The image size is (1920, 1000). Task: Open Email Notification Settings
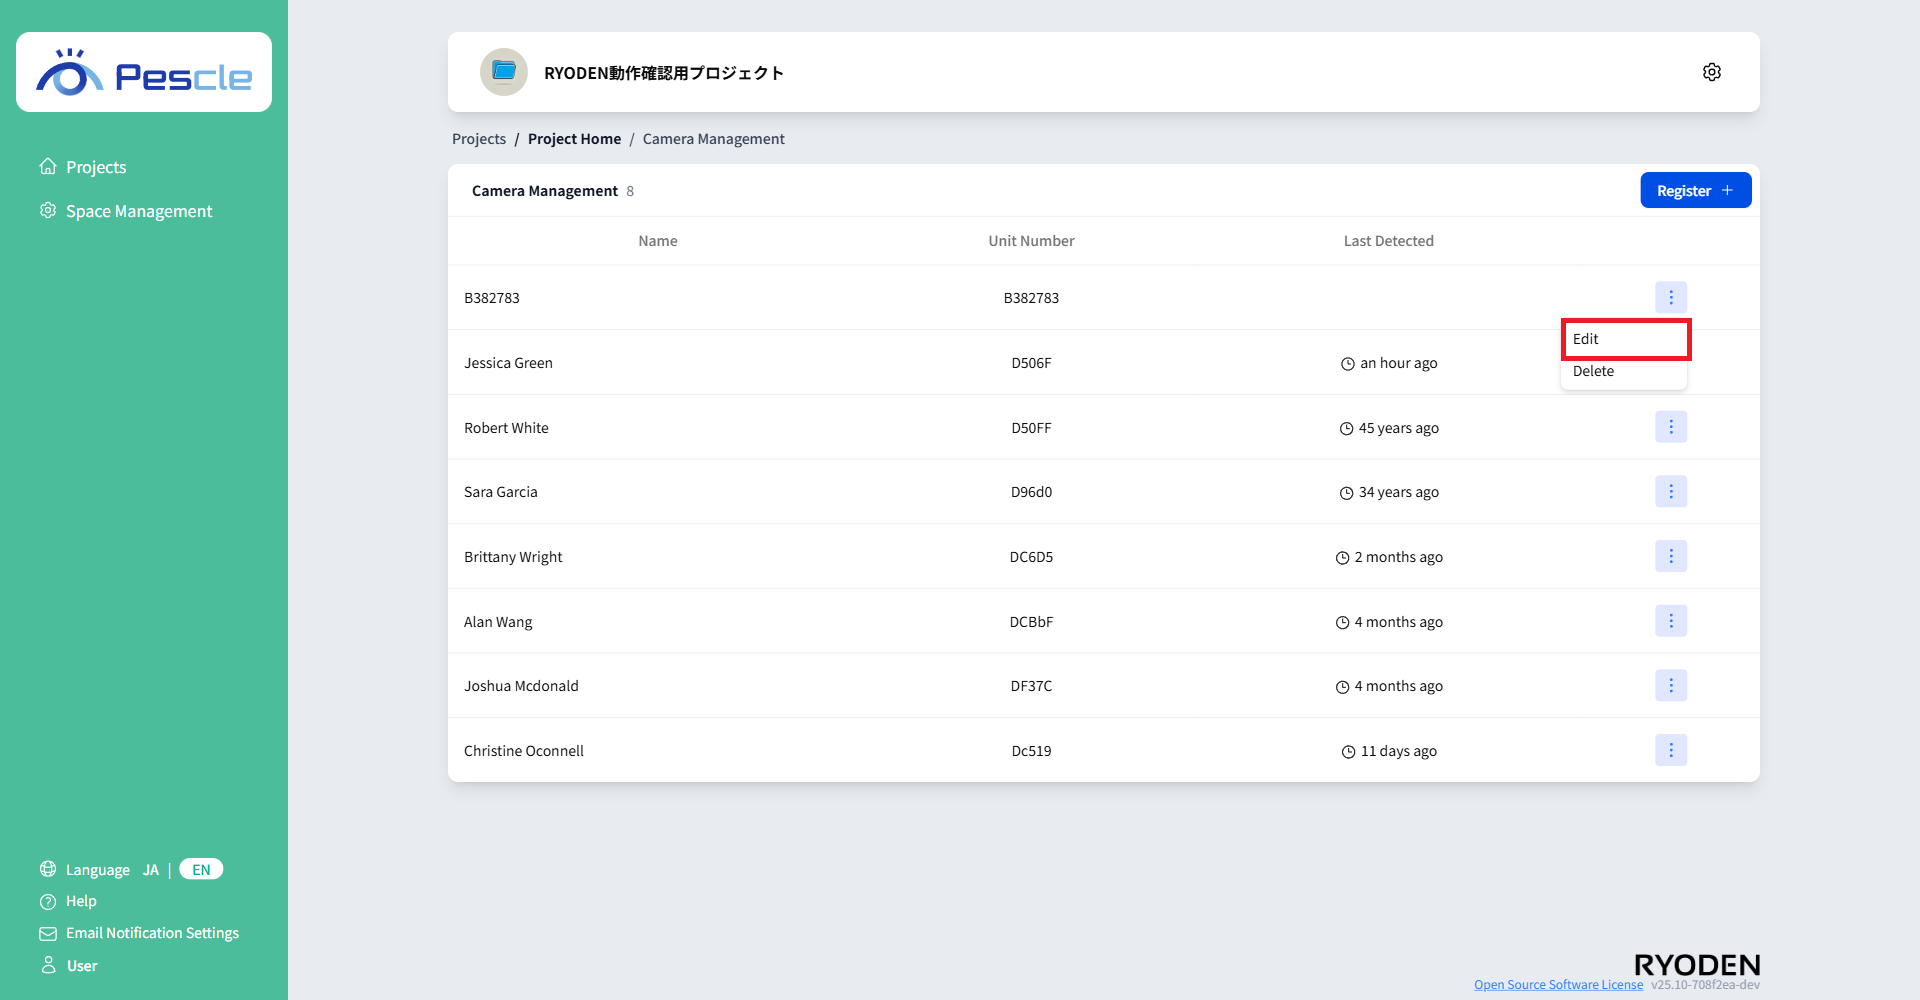click(152, 933)
